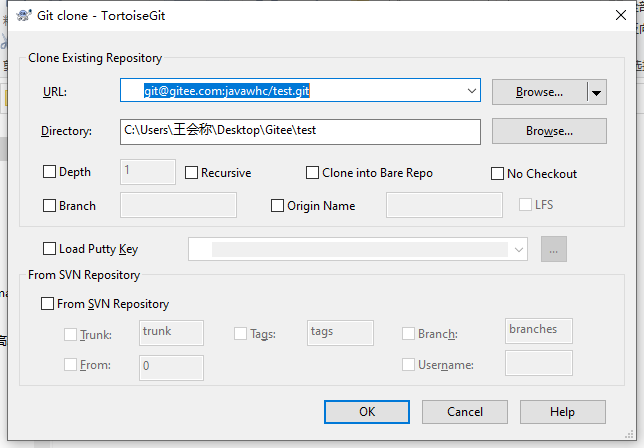
Task: Toggle the No Checkout option
Action: click(497, 173)
